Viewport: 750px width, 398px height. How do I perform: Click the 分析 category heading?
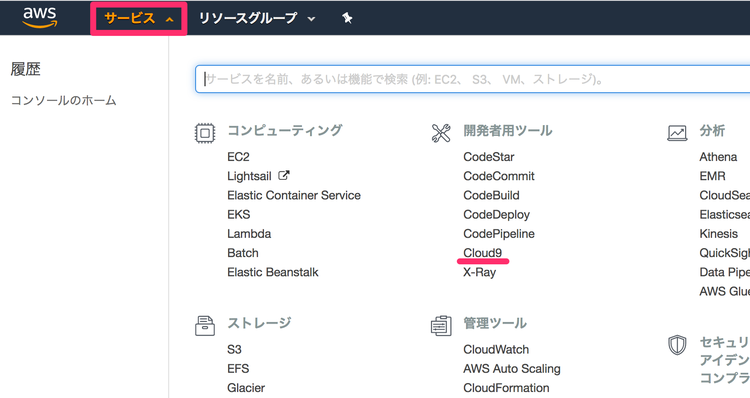point(712,131)
